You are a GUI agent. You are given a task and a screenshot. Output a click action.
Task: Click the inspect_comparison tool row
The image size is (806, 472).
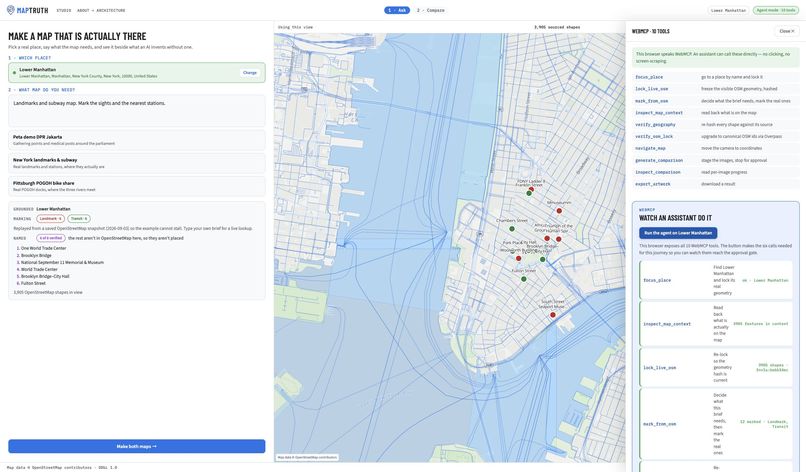point(716,172)
